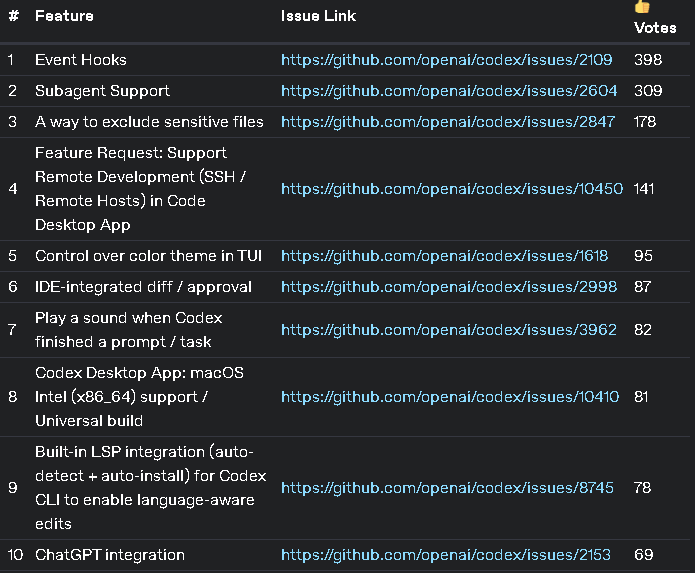Open the issues/2153 ChatGPT integration link
Viewport: 695px width, 573px height.
pos(446,555)
